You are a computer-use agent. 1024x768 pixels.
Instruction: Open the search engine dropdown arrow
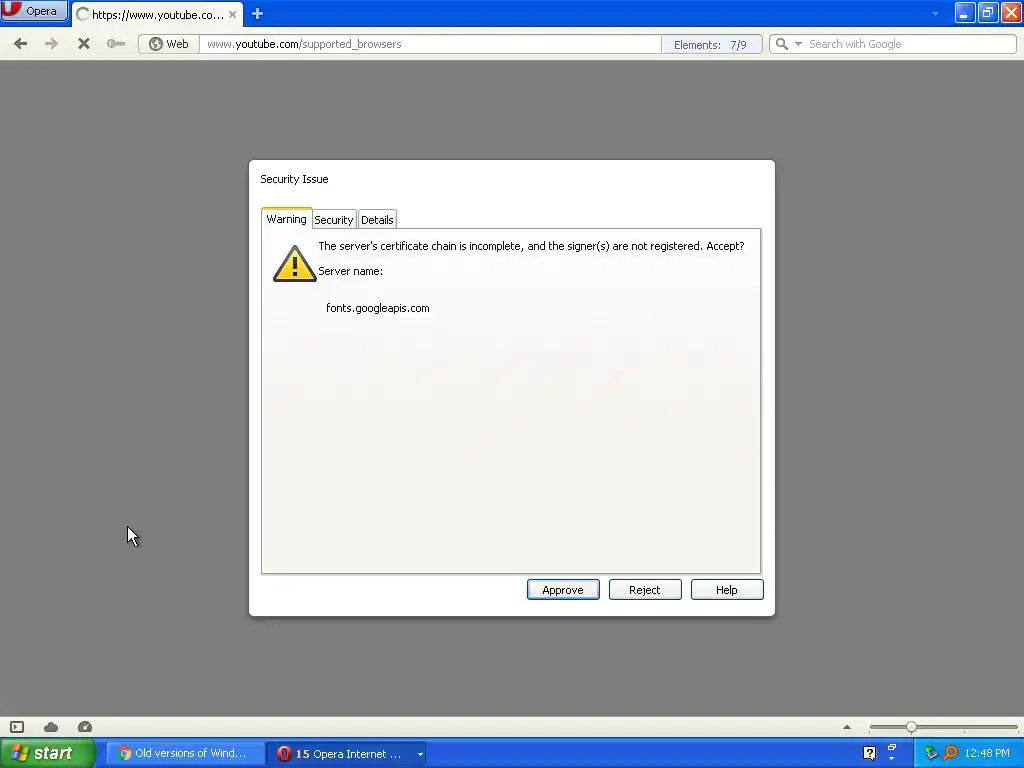coord(798,44)
